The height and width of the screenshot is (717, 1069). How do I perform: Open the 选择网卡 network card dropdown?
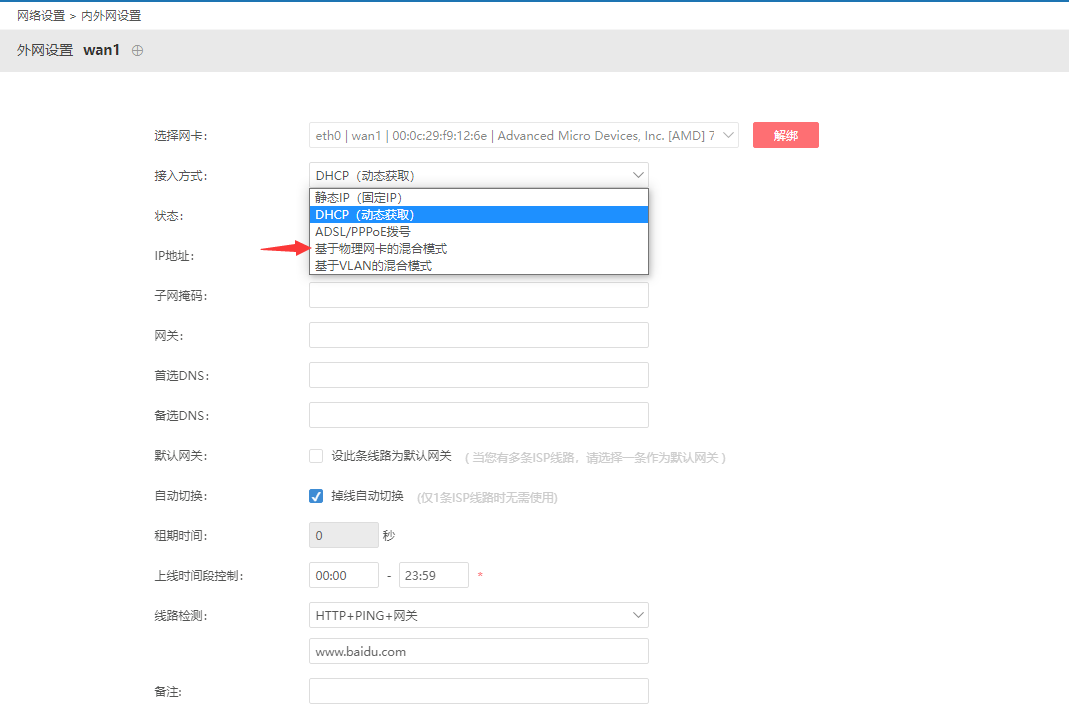[x=524, y=135]
